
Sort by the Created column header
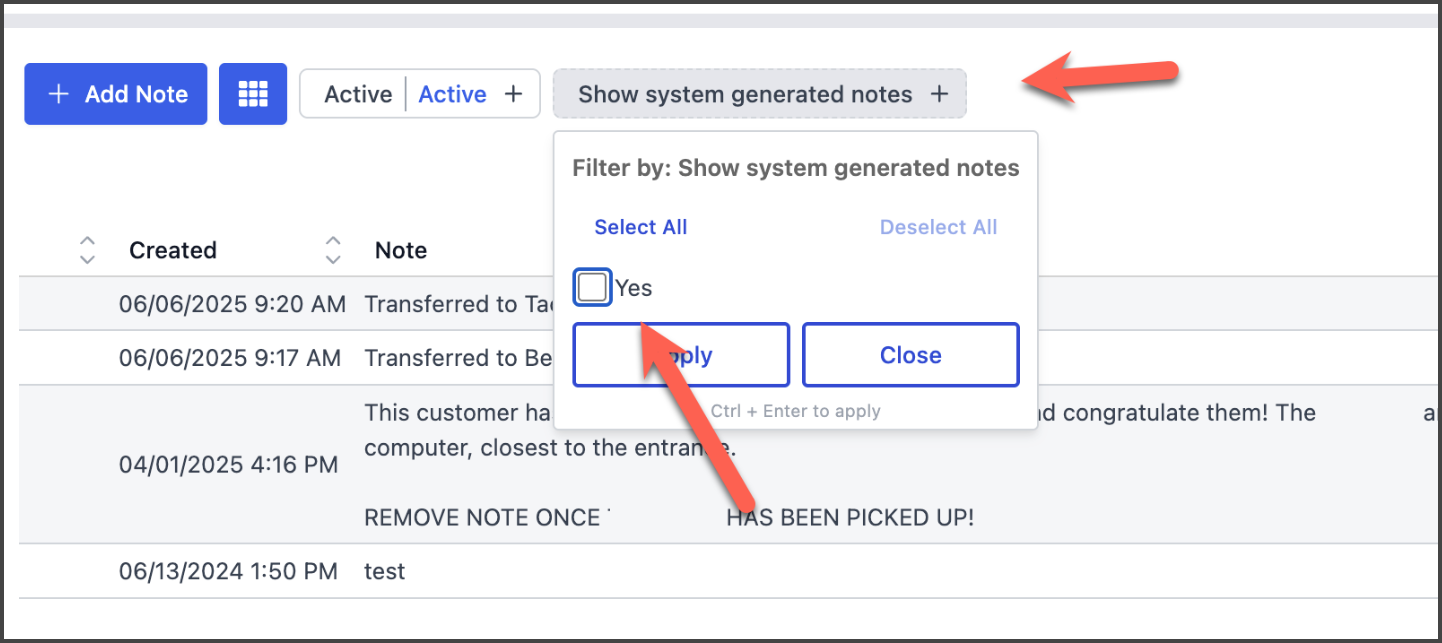point(173,250)
